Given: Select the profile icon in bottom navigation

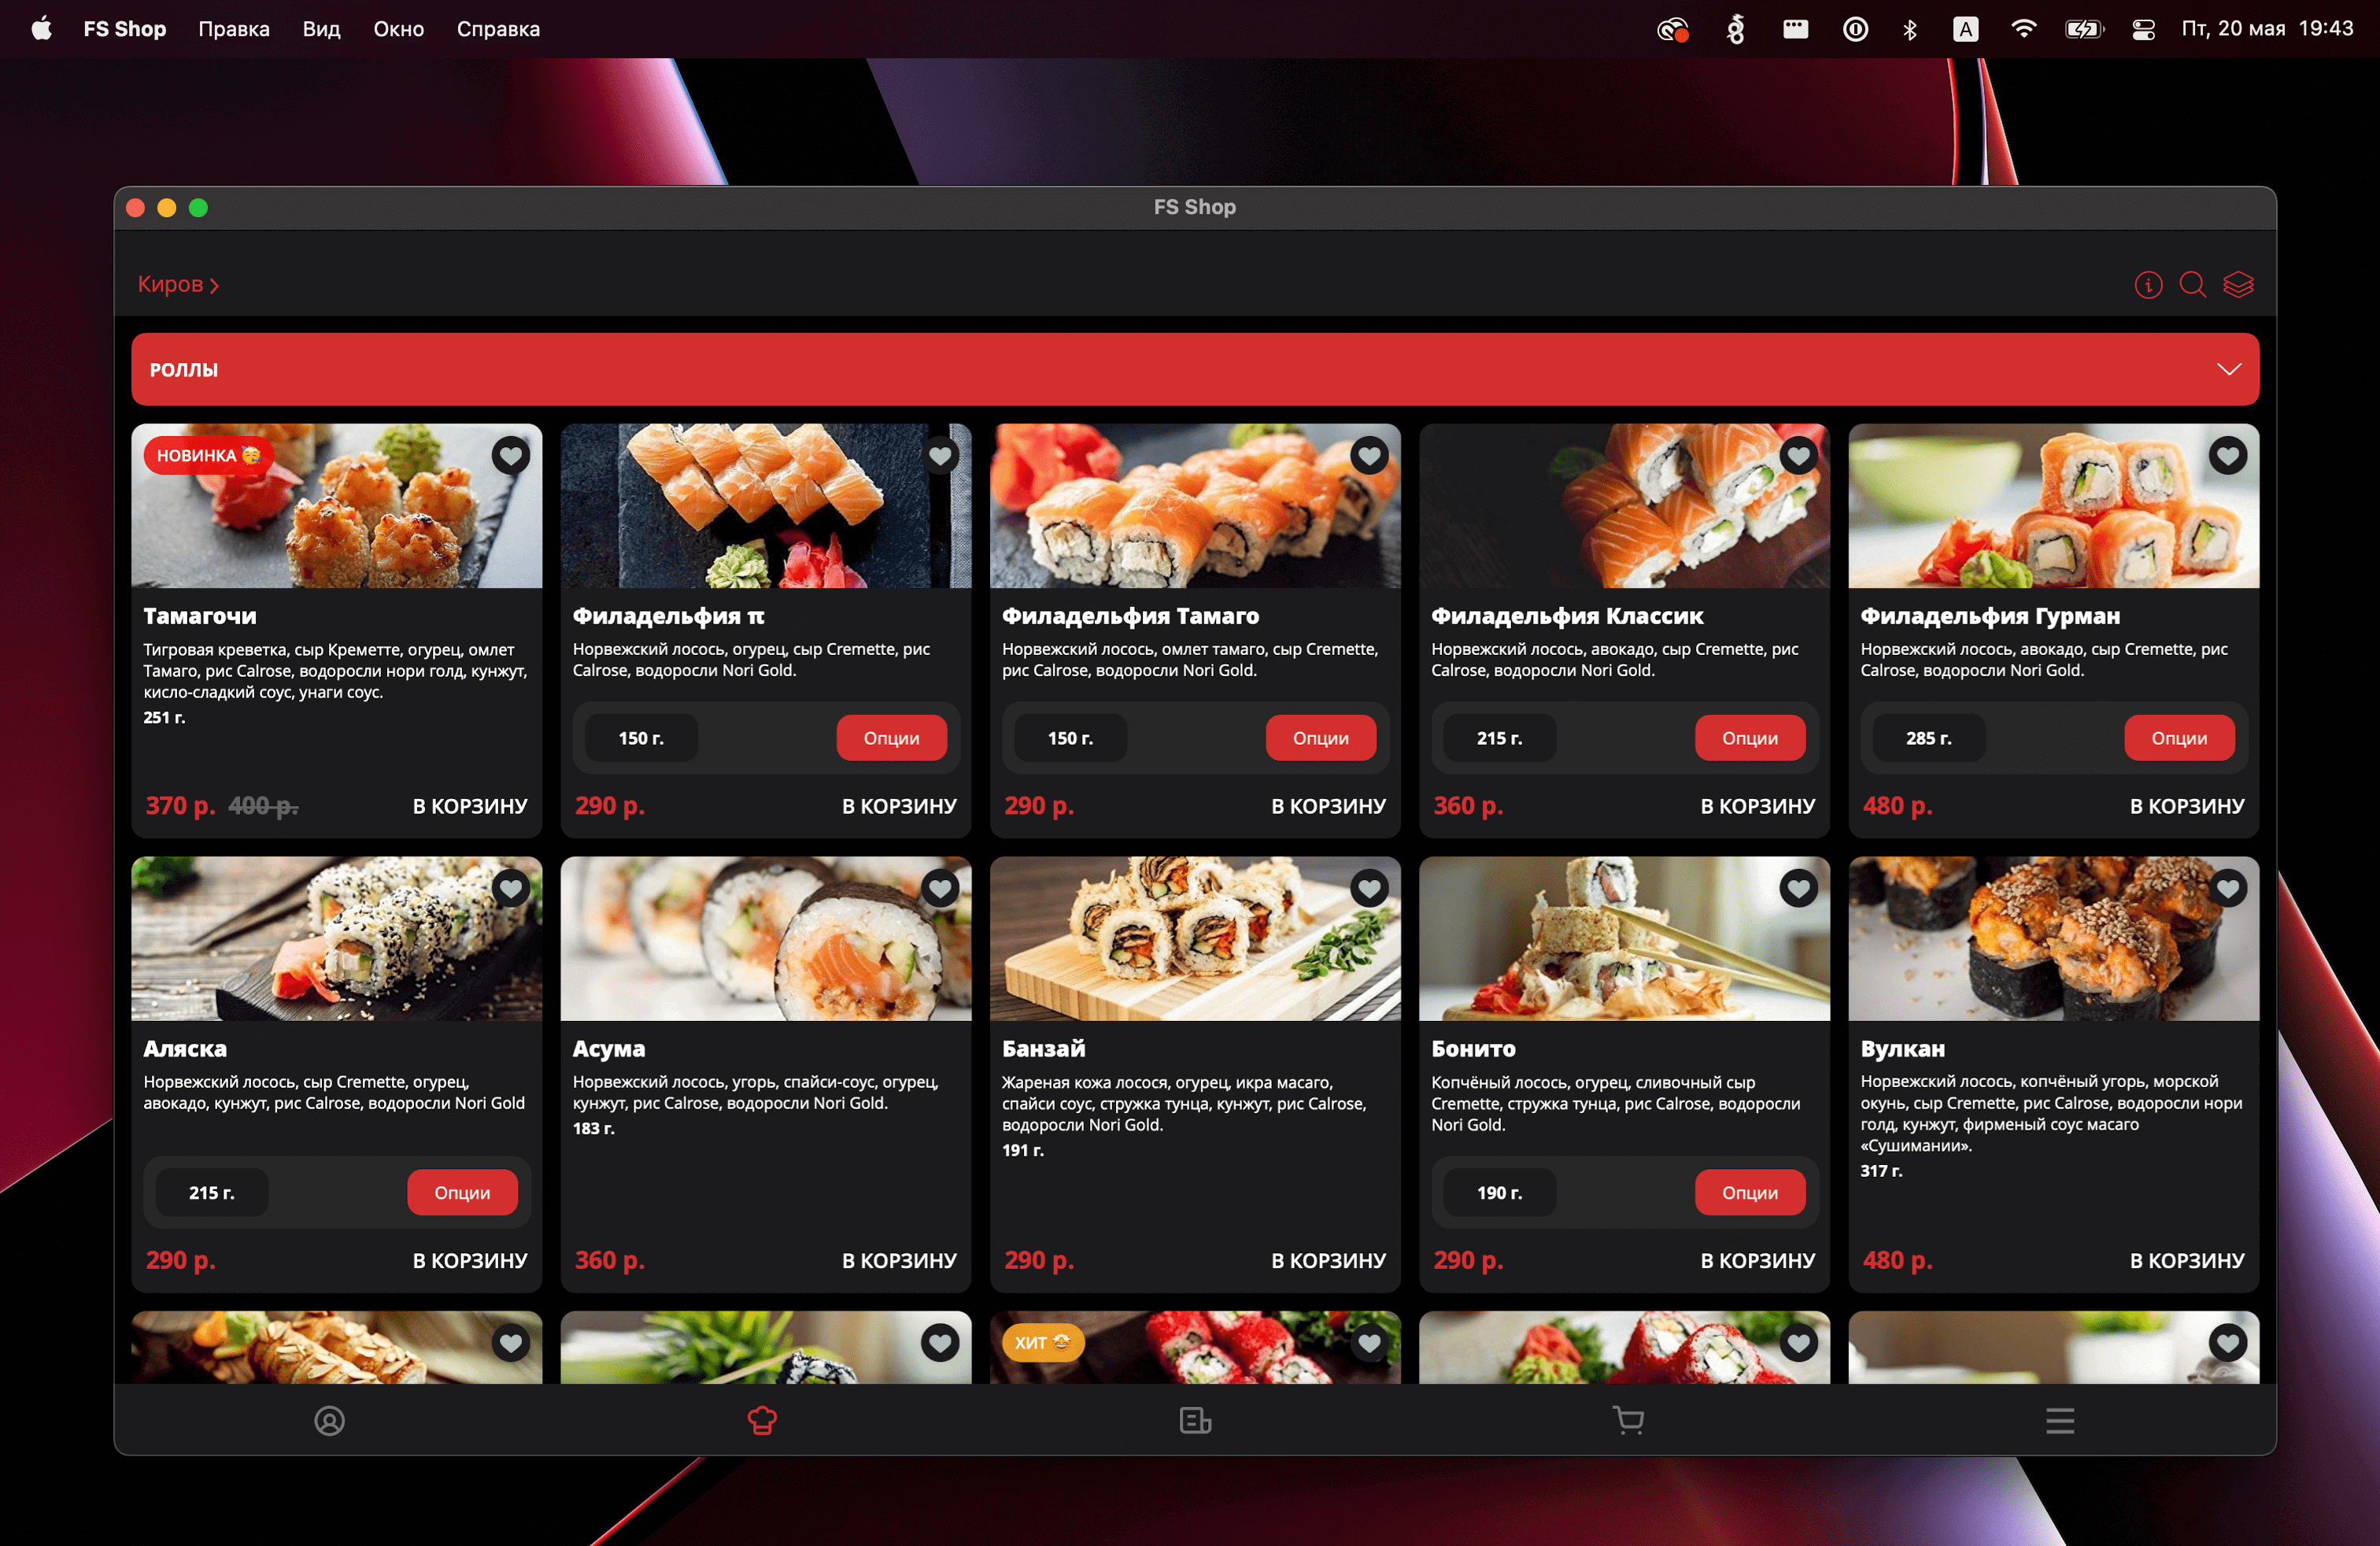Looking at the screenshot, I should pos(330,1420).
